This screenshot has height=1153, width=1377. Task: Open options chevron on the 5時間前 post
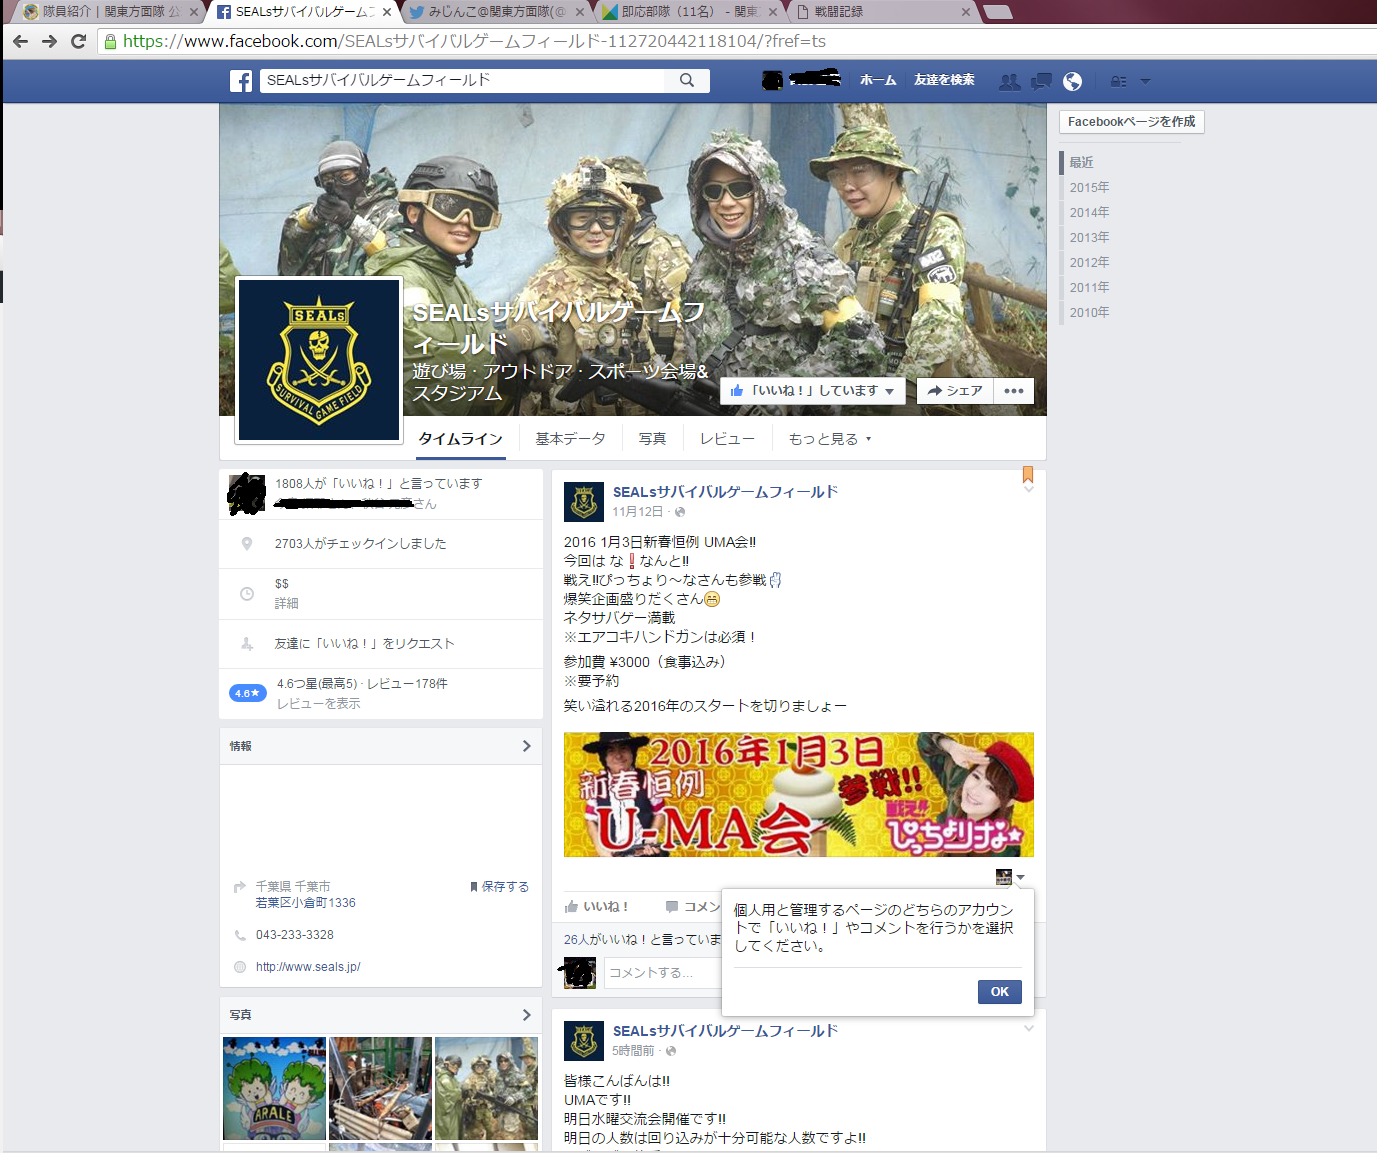click(x=1028, y=1028)
